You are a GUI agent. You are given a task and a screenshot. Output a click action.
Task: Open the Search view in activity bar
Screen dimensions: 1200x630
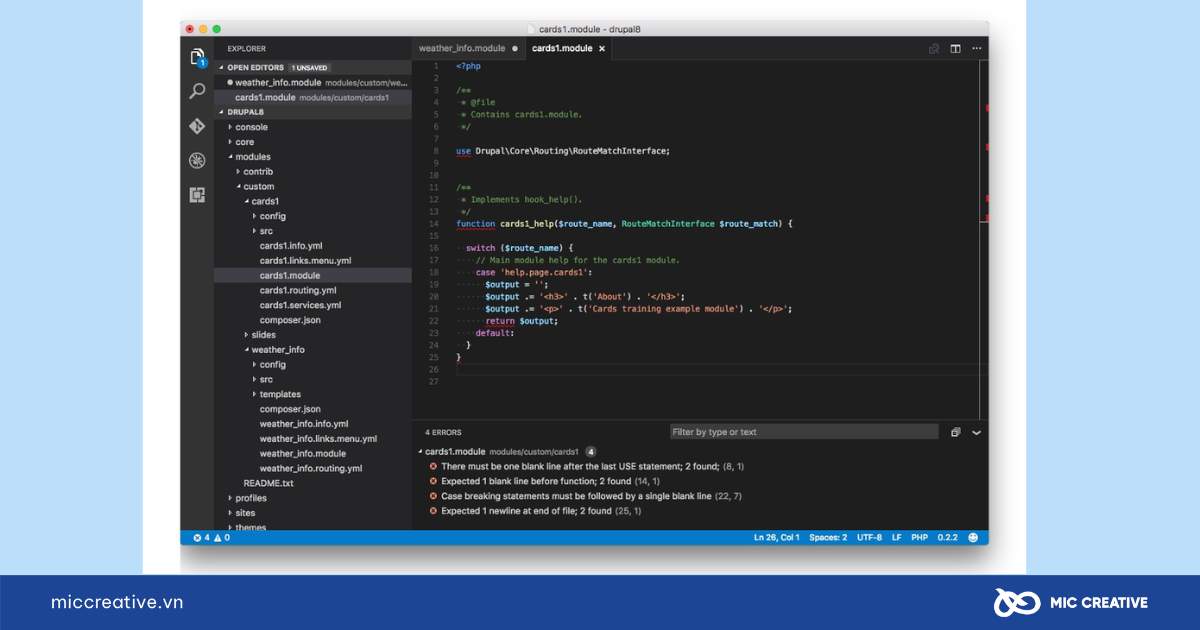pyautogui.click(x=197, y=91)
